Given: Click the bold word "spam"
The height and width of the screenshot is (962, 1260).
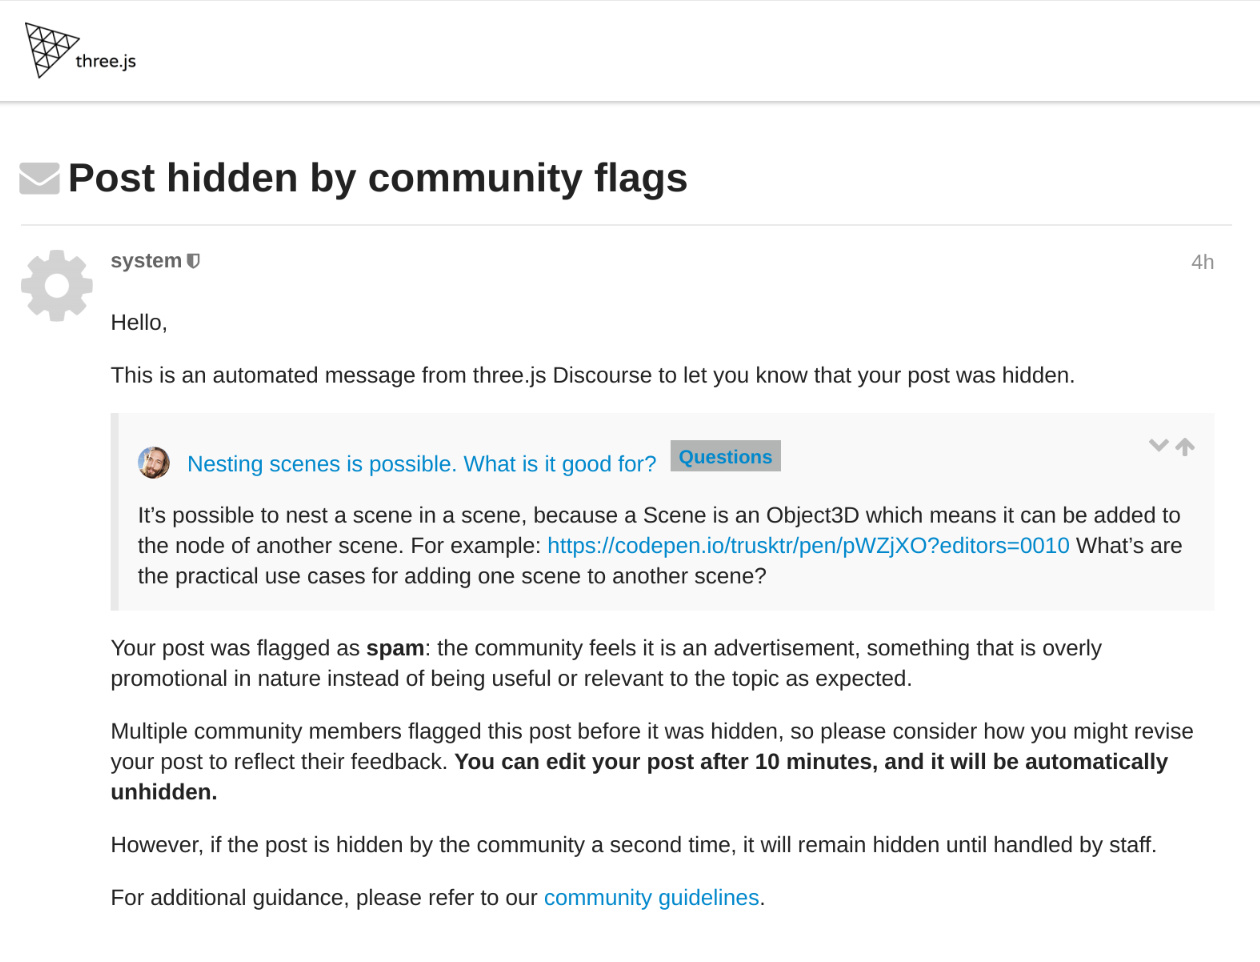Looking at the screenshot, I should click(395, 648).
